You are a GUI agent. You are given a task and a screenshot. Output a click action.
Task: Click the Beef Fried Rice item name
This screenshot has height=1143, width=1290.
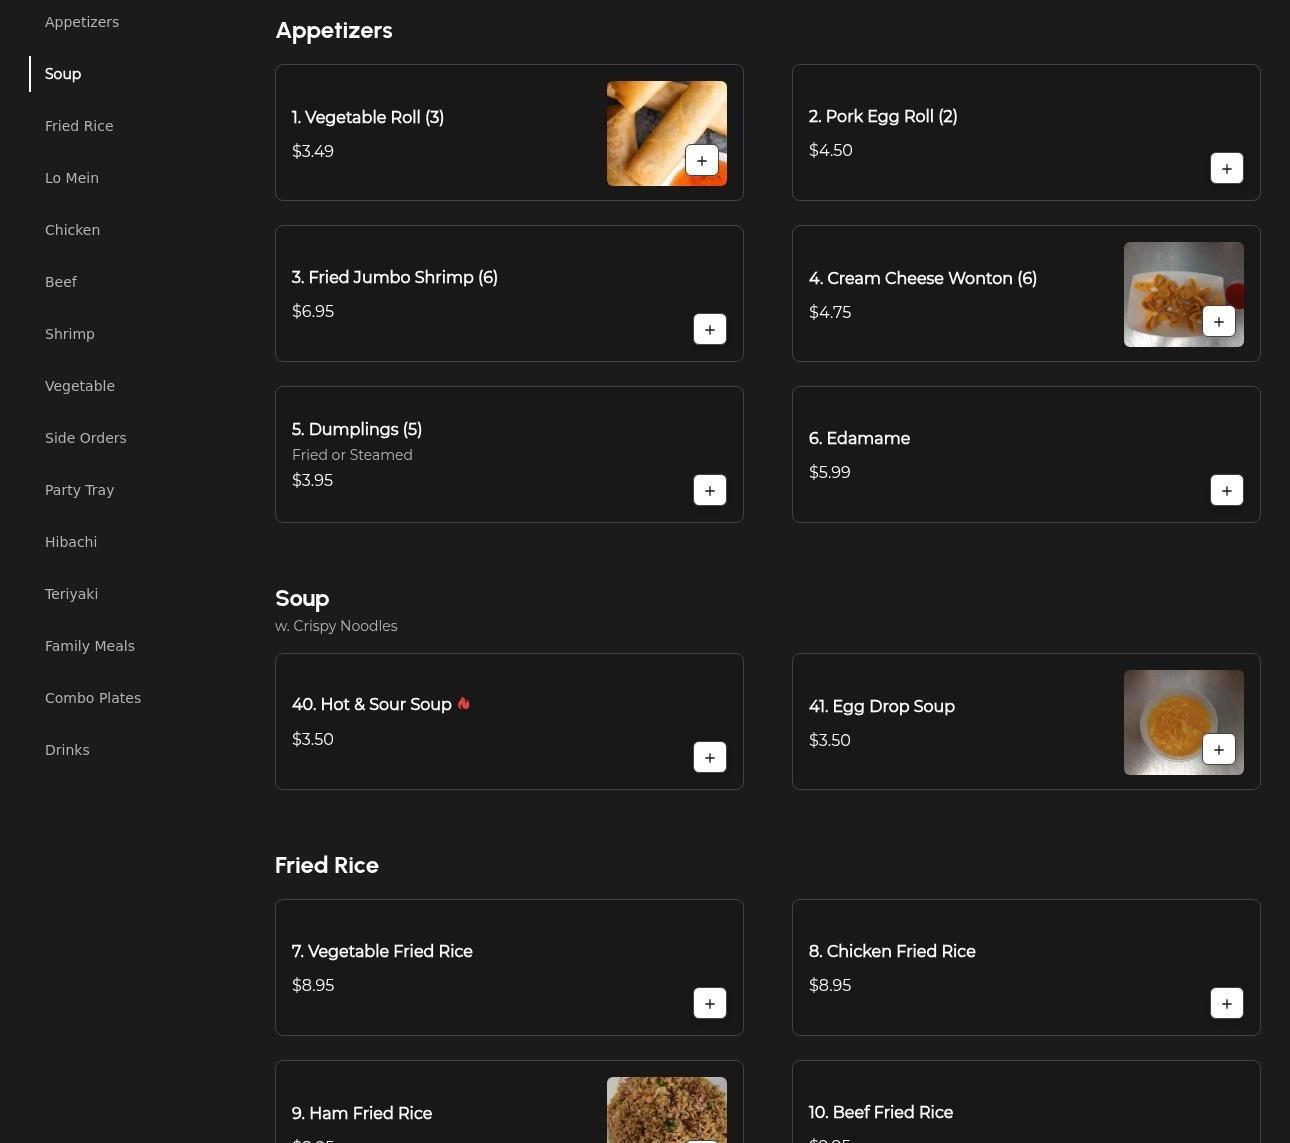click(x=880, y=1112)
